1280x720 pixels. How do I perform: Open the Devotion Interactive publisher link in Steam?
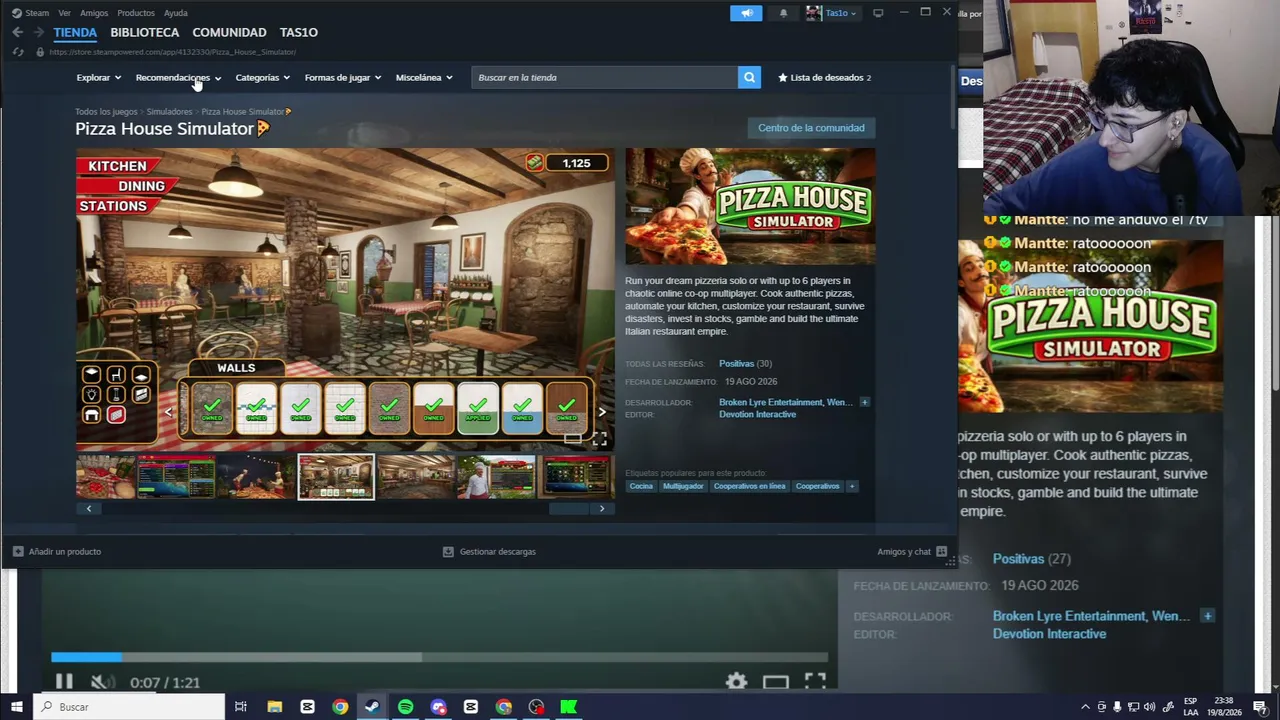pos(757,414)
